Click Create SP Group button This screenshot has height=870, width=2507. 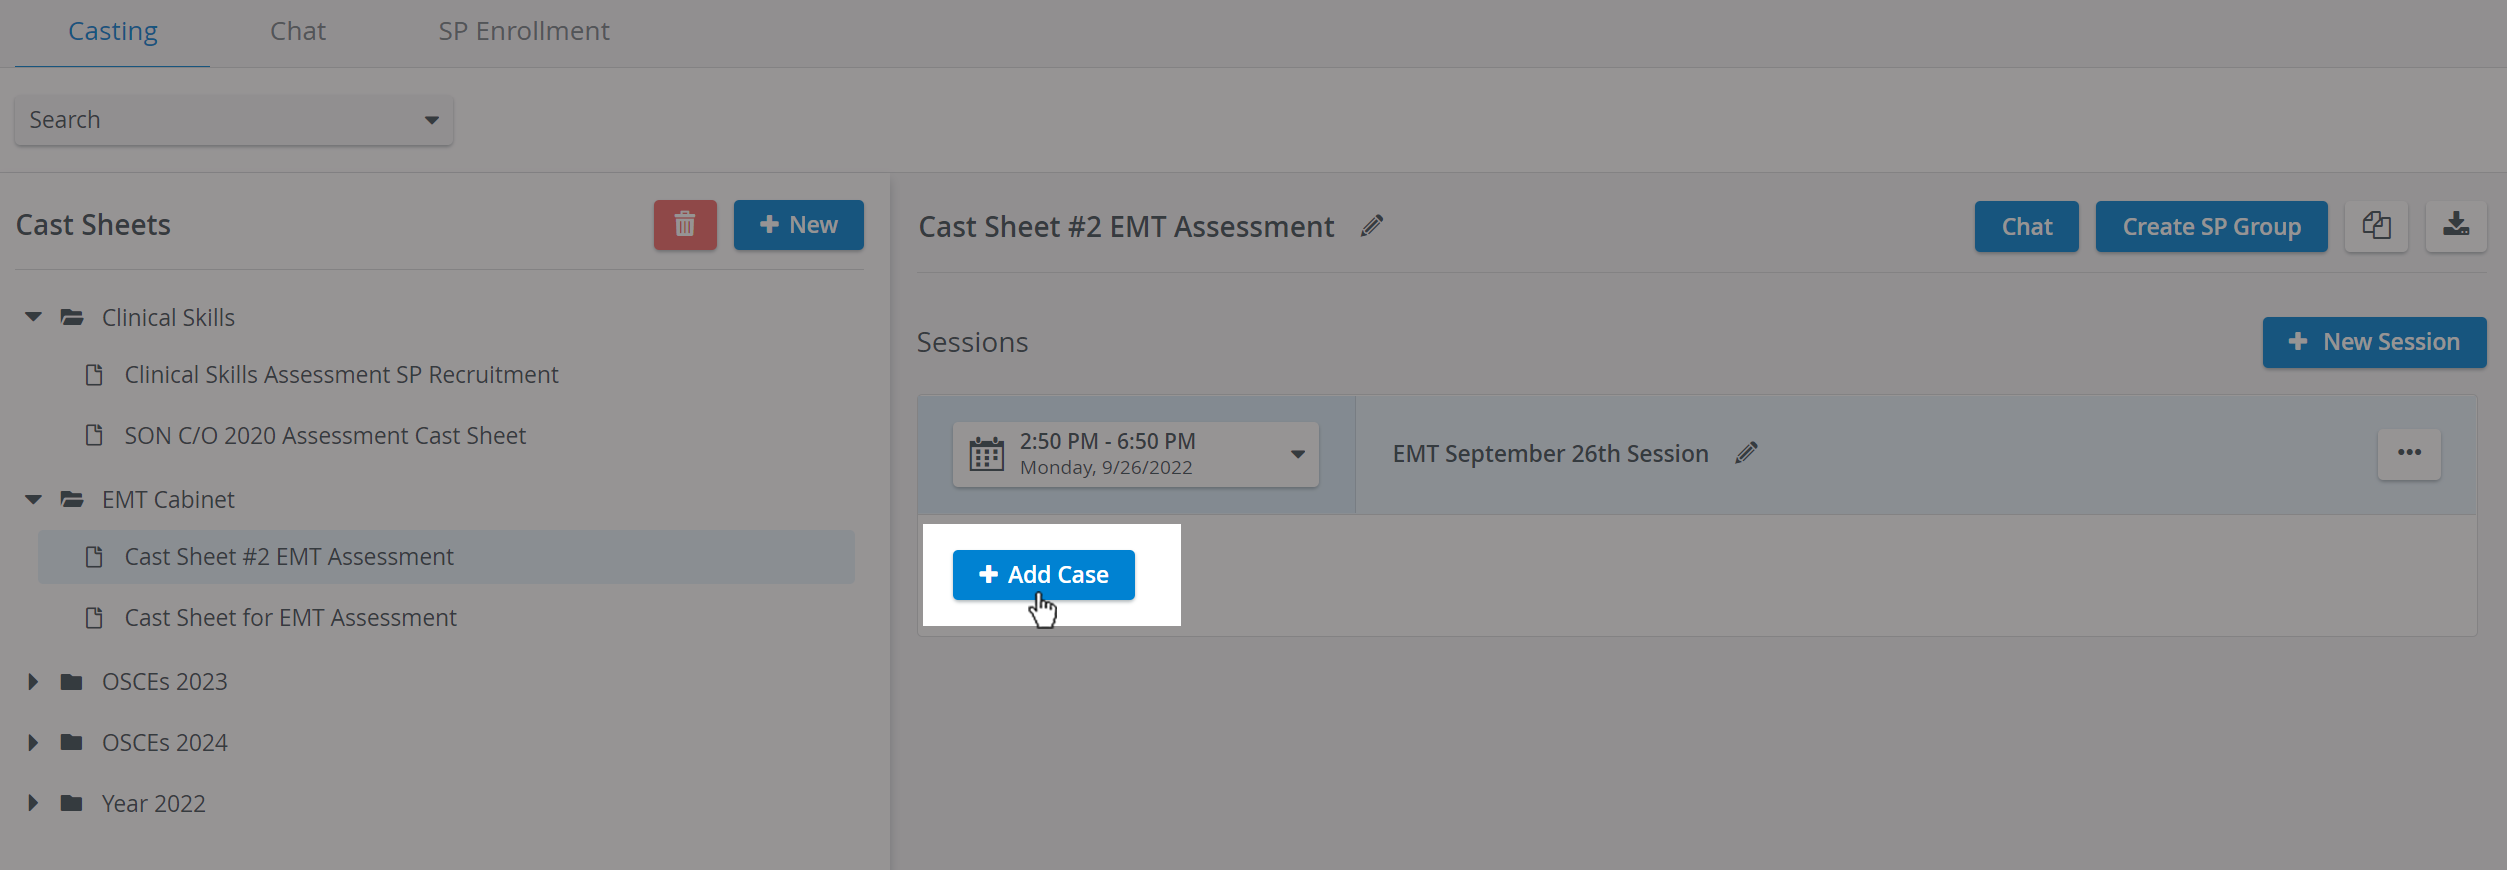2211,227
